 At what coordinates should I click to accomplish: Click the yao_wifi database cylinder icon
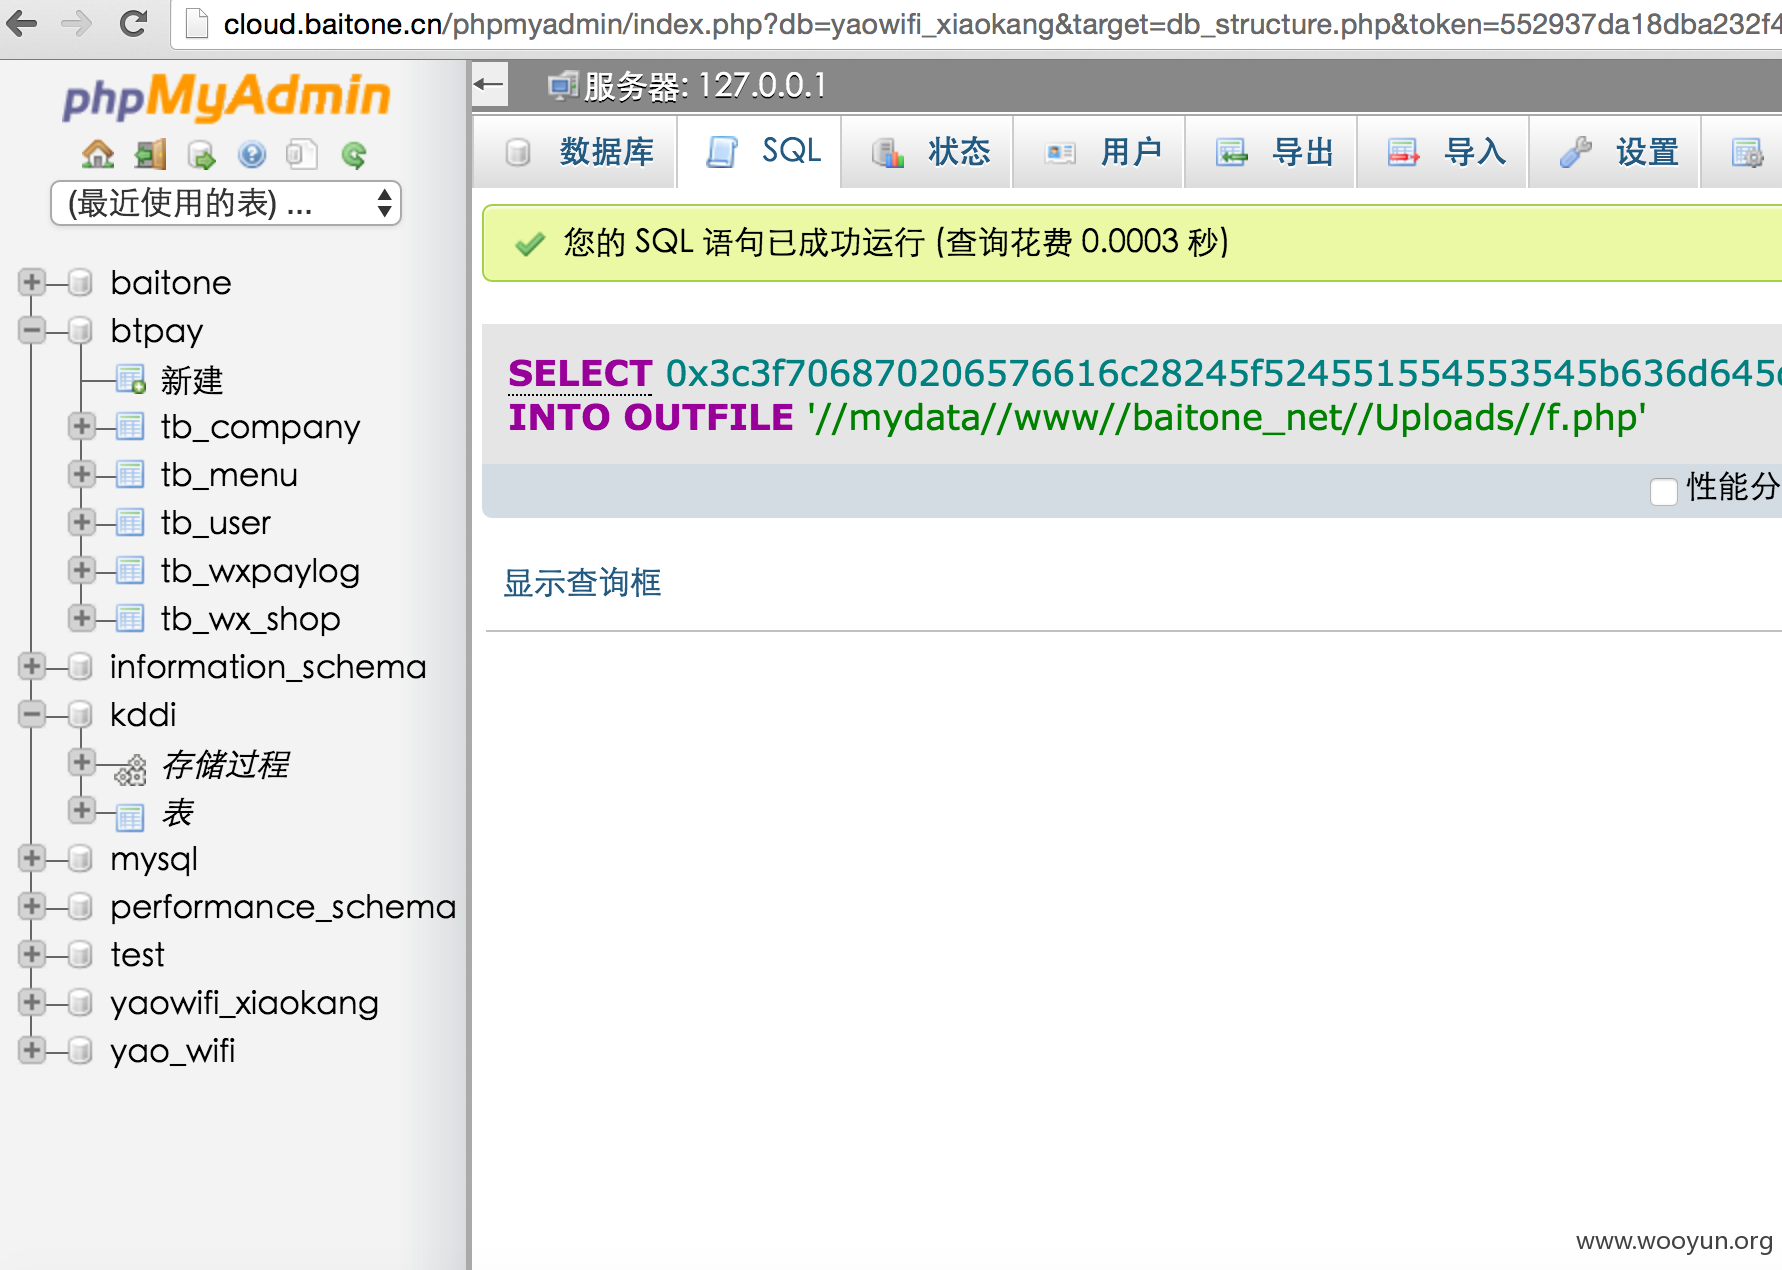click(x=80, y=1051)
